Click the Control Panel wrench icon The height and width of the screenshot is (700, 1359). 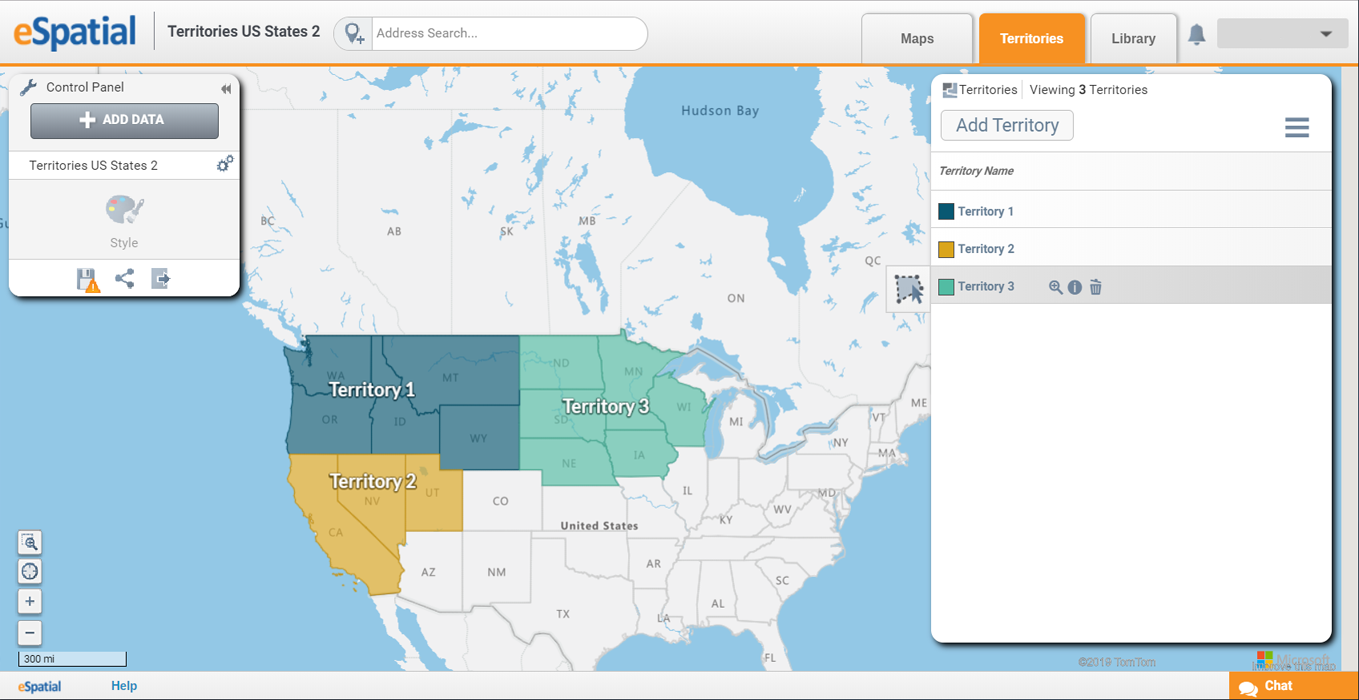[x=28, y=88]
